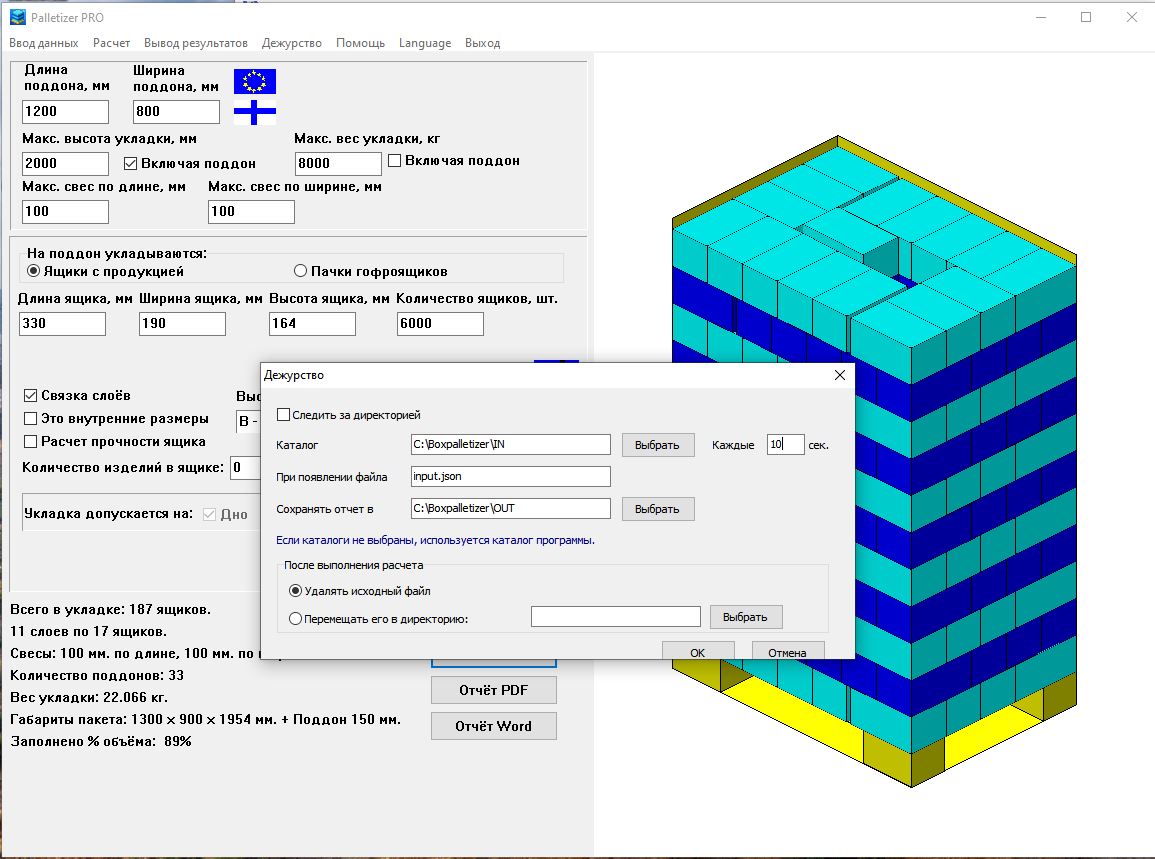
Task: Uncheck the Связка слоёв checkbox
Action: (x=30, y=396)
